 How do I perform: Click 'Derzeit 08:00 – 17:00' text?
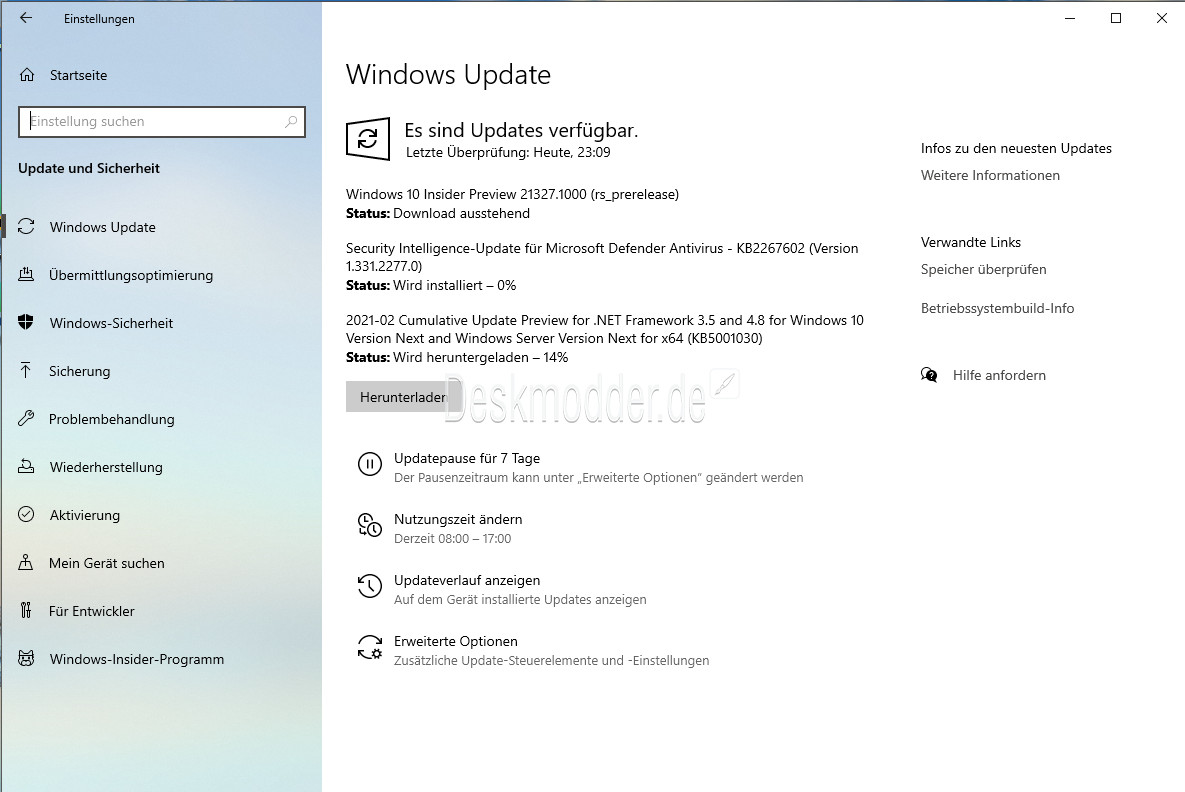[x=453, y=538]
